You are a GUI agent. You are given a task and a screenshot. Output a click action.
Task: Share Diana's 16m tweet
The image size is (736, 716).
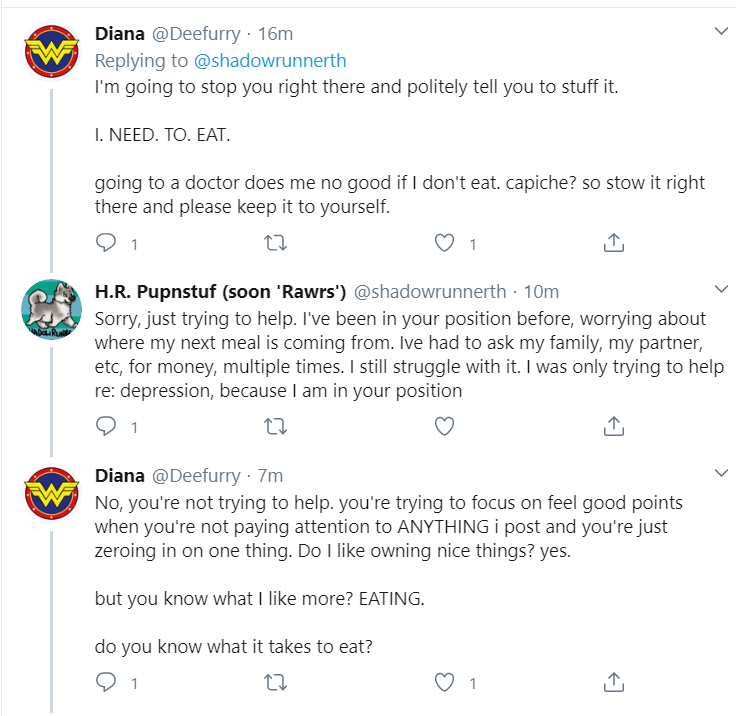point(613,243)
